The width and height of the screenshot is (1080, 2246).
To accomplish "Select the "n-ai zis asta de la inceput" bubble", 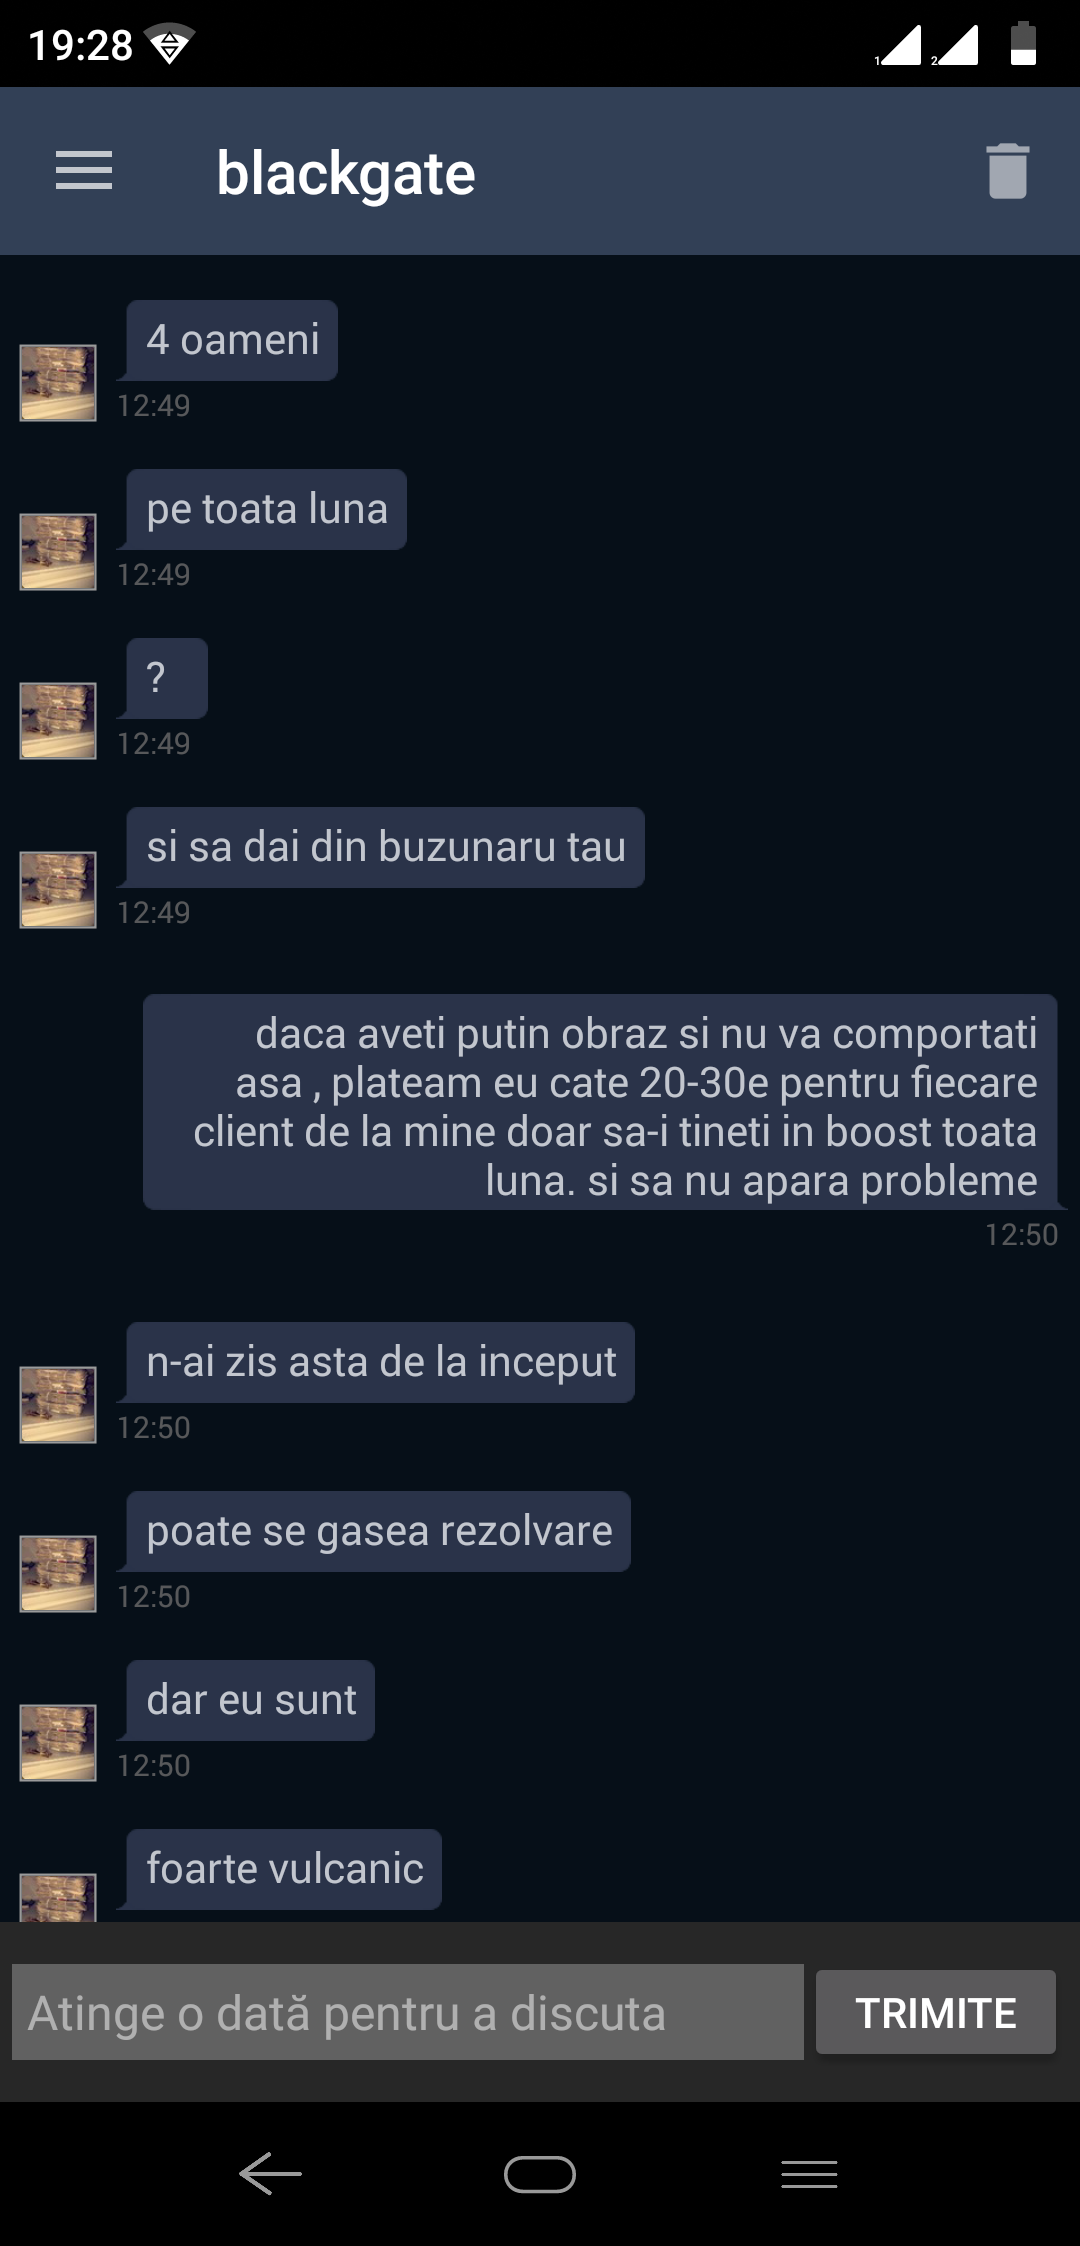I will (x=381, y=1362).
